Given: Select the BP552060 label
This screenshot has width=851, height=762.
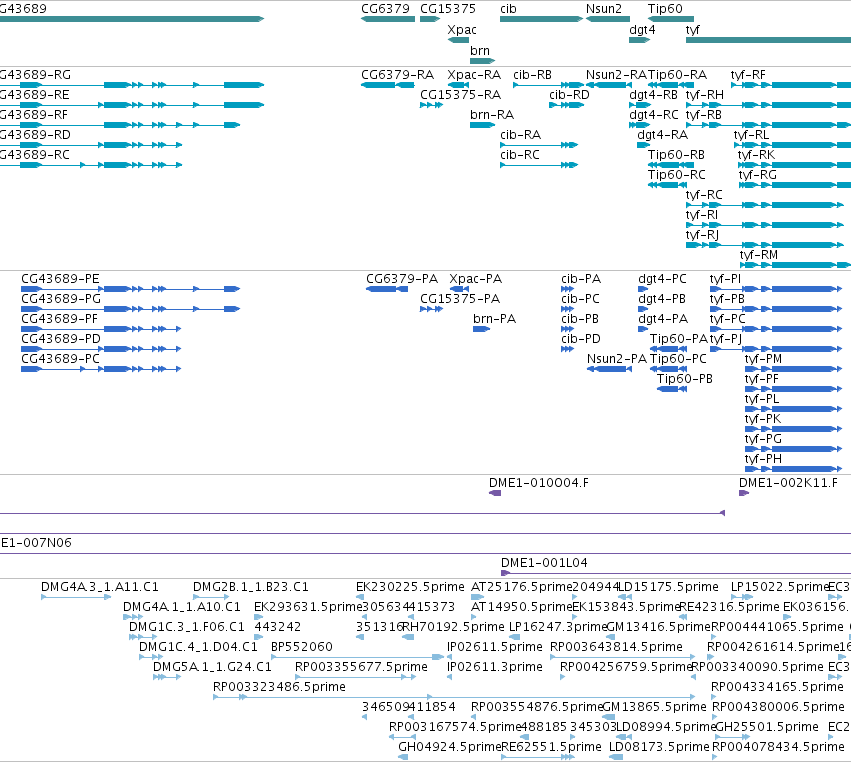Looking at the screenshot, I should 302,647.
